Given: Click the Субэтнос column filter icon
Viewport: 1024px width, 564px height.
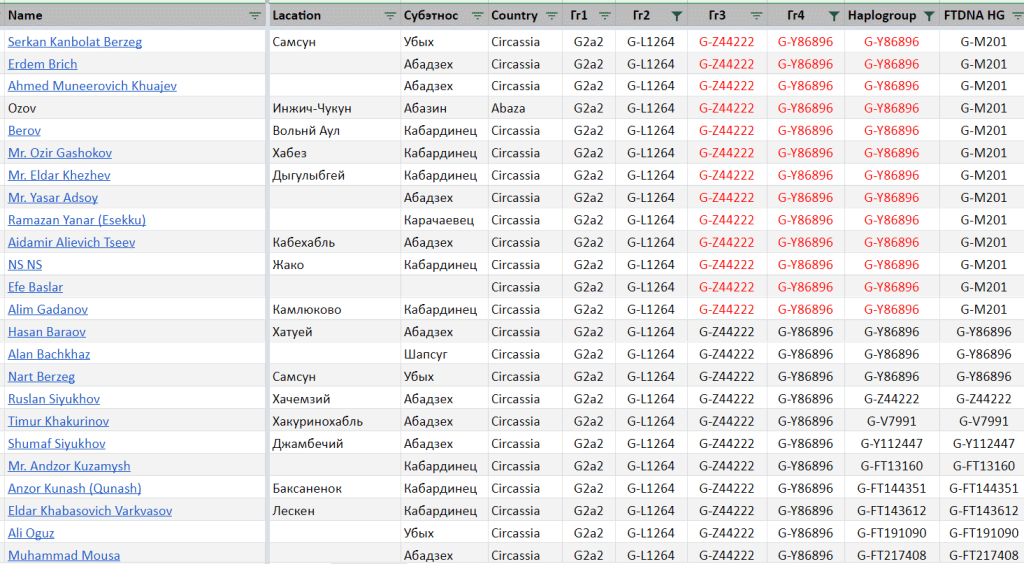Looking at the screenshot, I should pos(477,16).
